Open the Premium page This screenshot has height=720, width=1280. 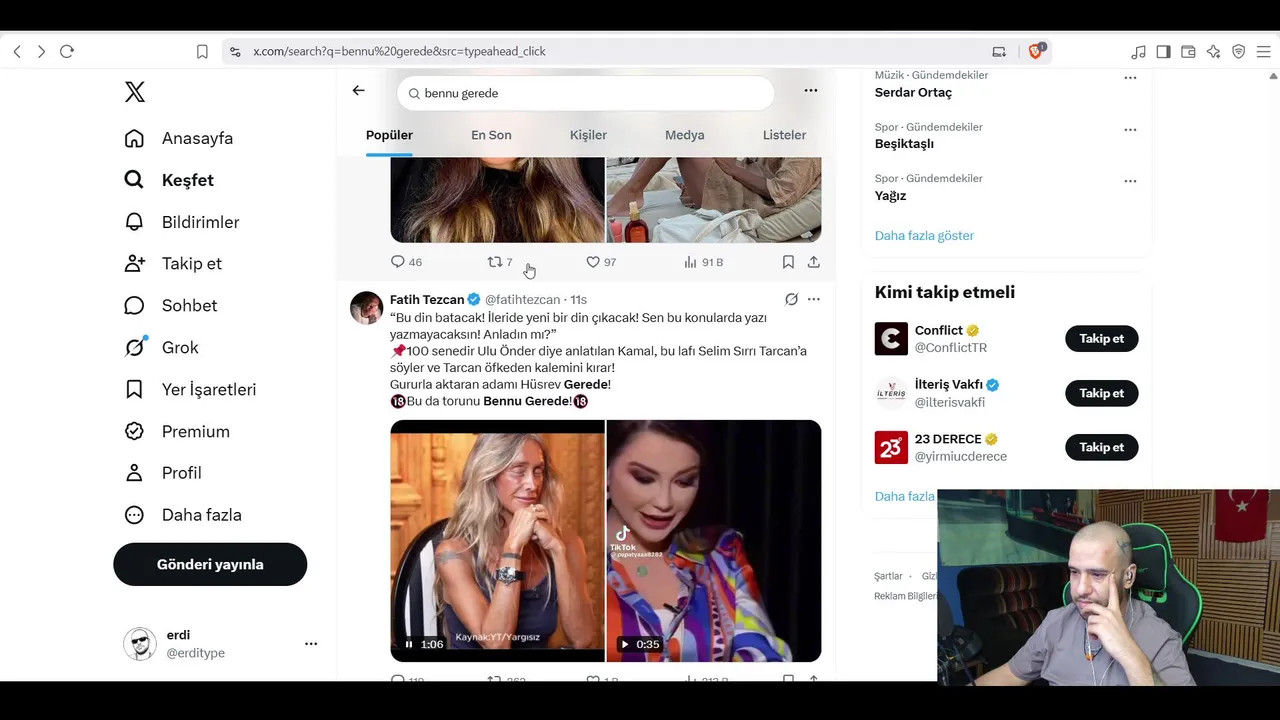pos(176,432)
